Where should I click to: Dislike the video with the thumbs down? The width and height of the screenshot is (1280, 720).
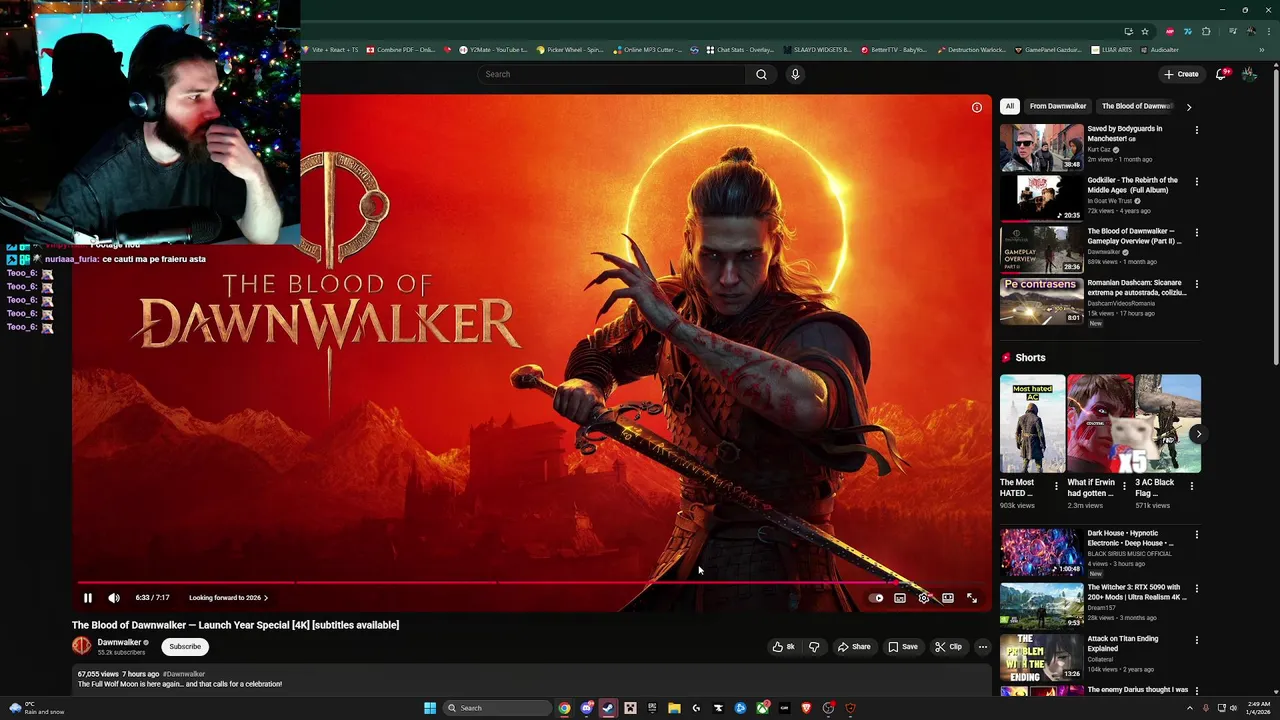[814, 647]
